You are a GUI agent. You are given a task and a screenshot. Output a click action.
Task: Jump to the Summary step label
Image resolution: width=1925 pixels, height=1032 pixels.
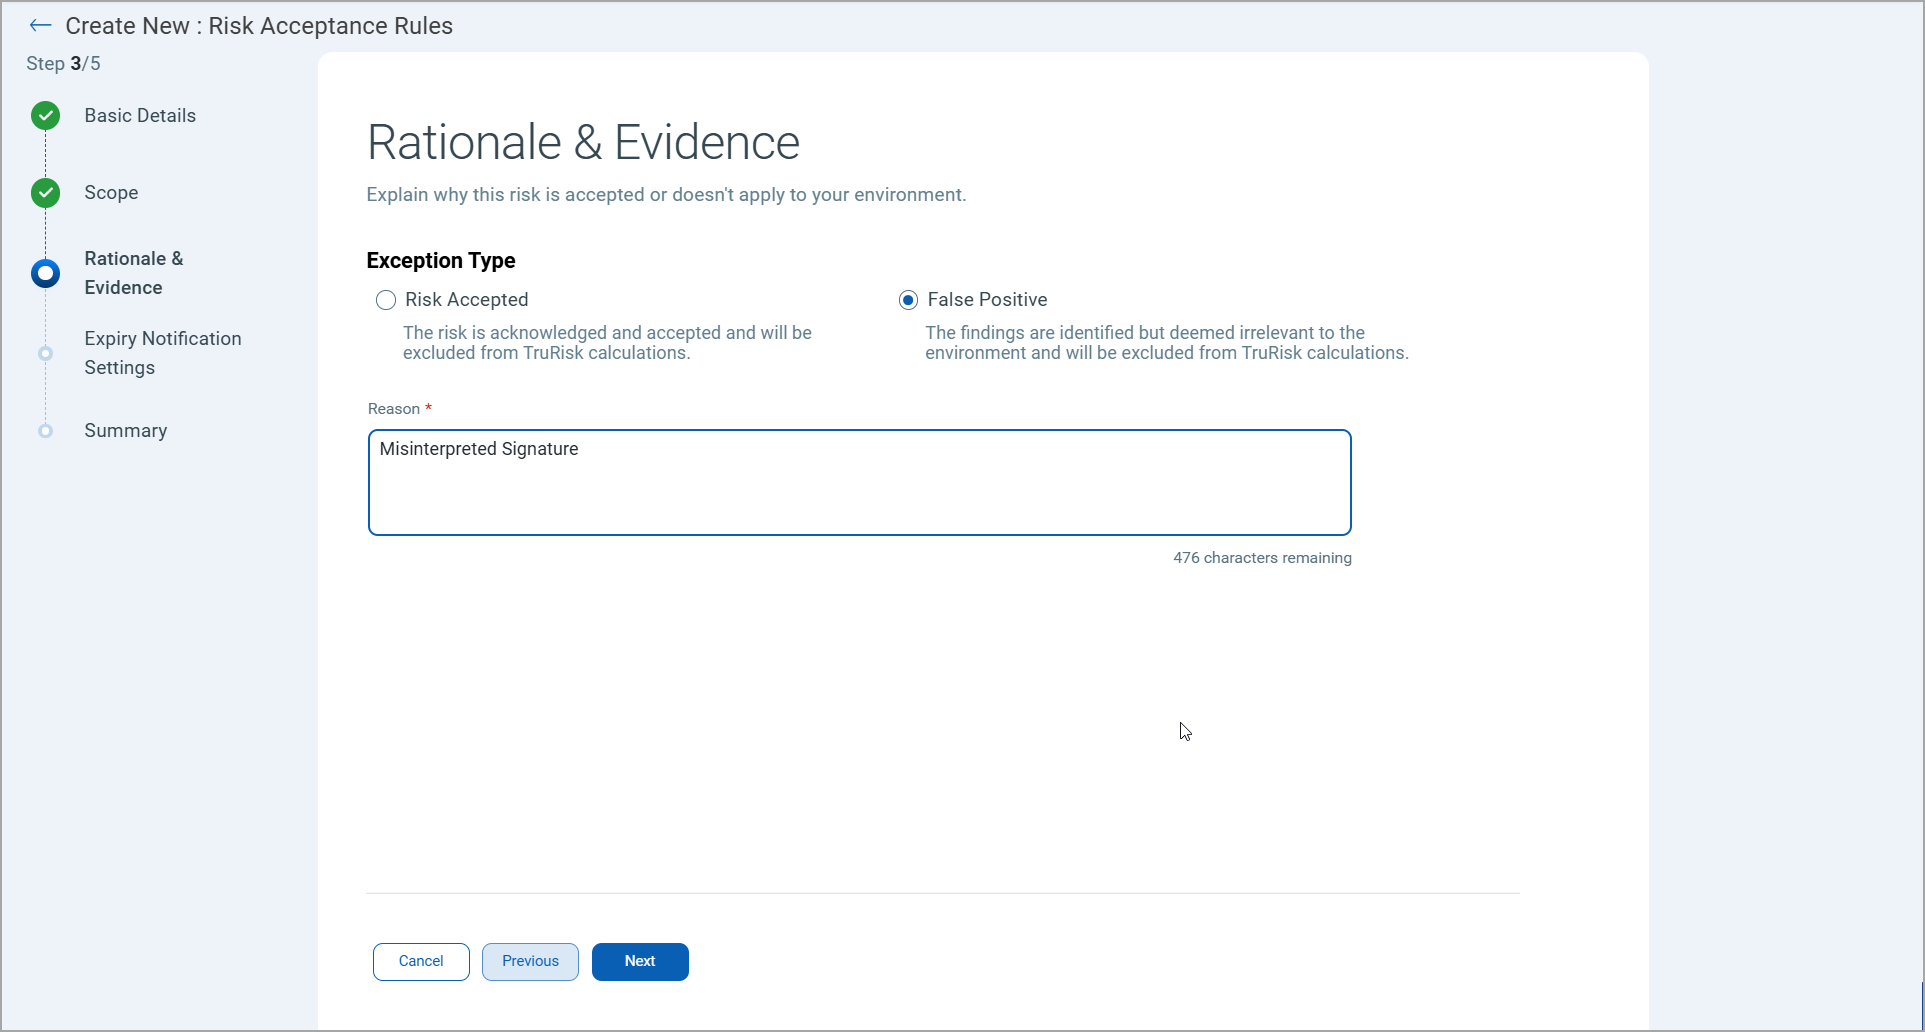[x=125, y=431]
